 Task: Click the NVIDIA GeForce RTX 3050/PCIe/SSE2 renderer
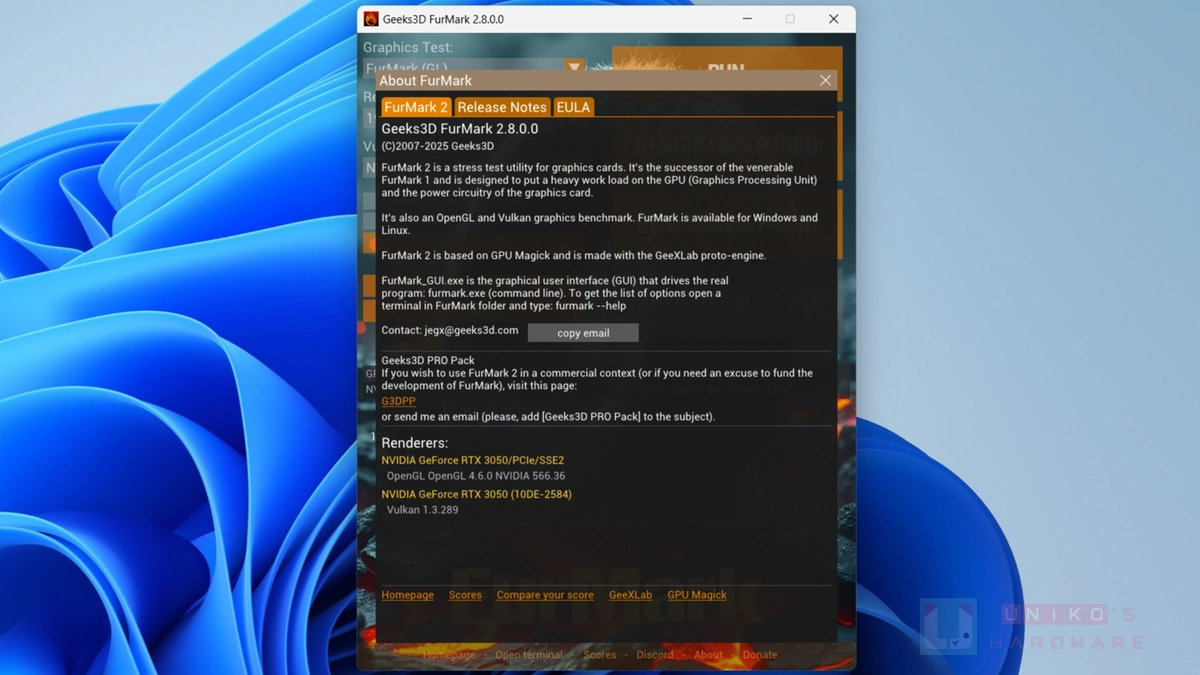click(x=472, y=461)
